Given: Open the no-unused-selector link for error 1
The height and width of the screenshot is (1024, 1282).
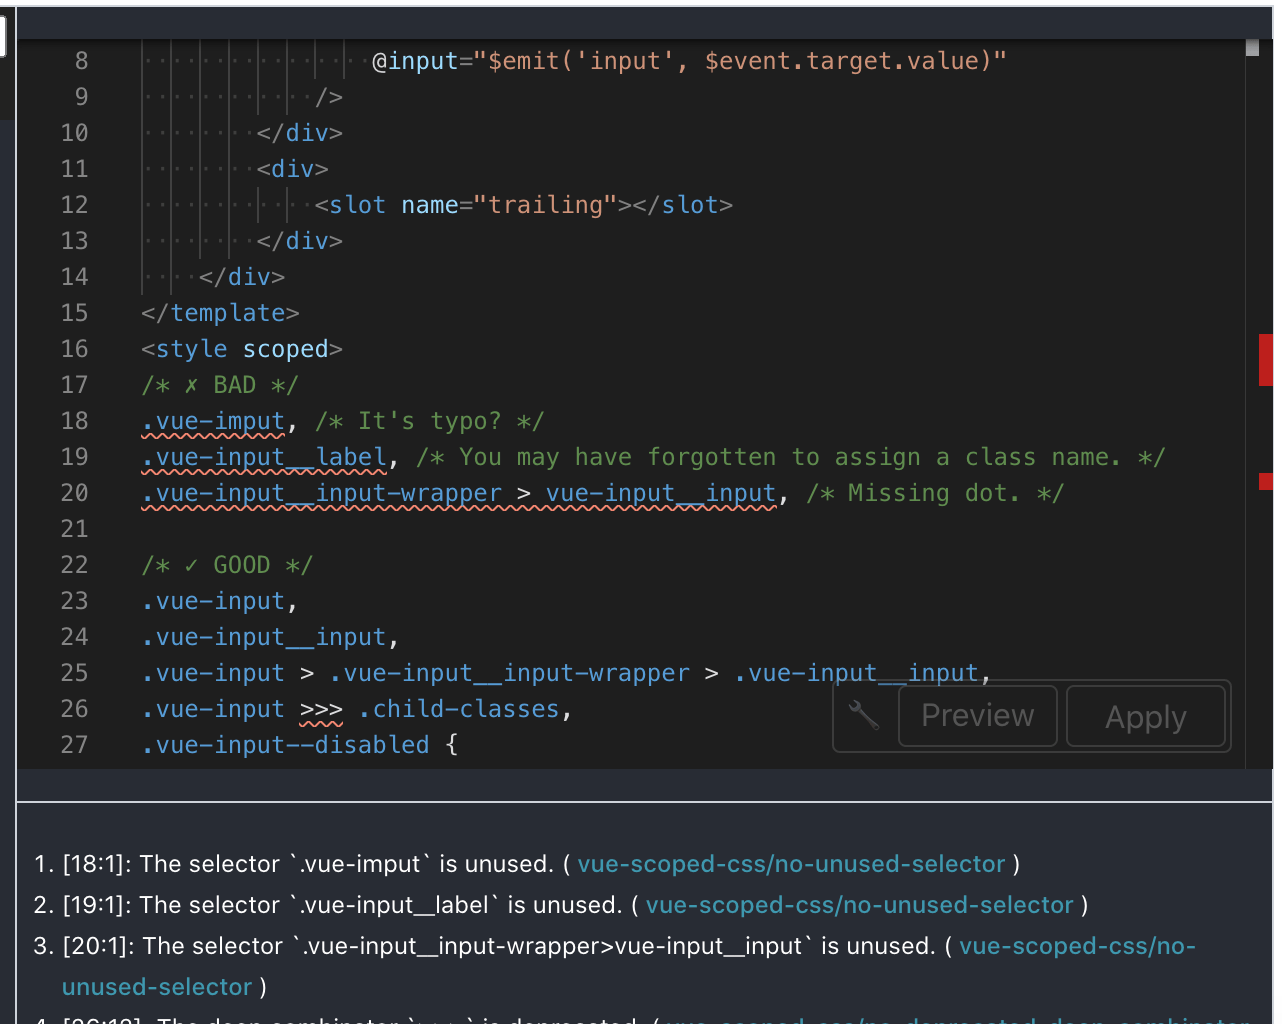Looking at the screenshot, I should [791, 864].
